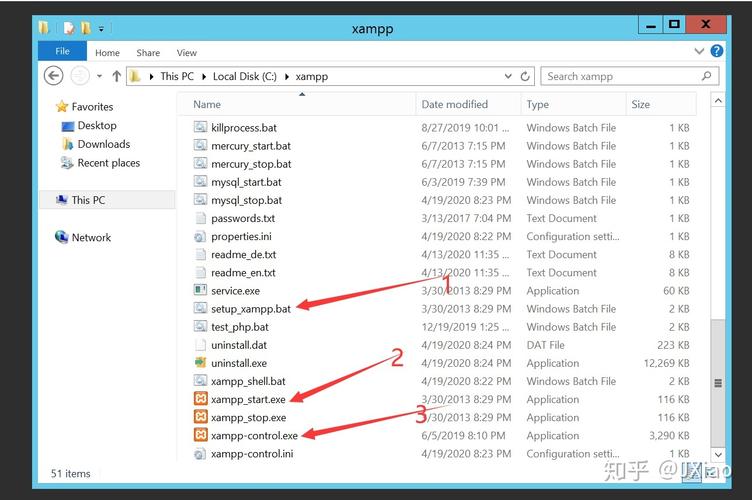Image resolution: width=752 pixels, height=500 pixels.
Task: Select Favorites in the navigation pane
Action: tap(92, 106)
